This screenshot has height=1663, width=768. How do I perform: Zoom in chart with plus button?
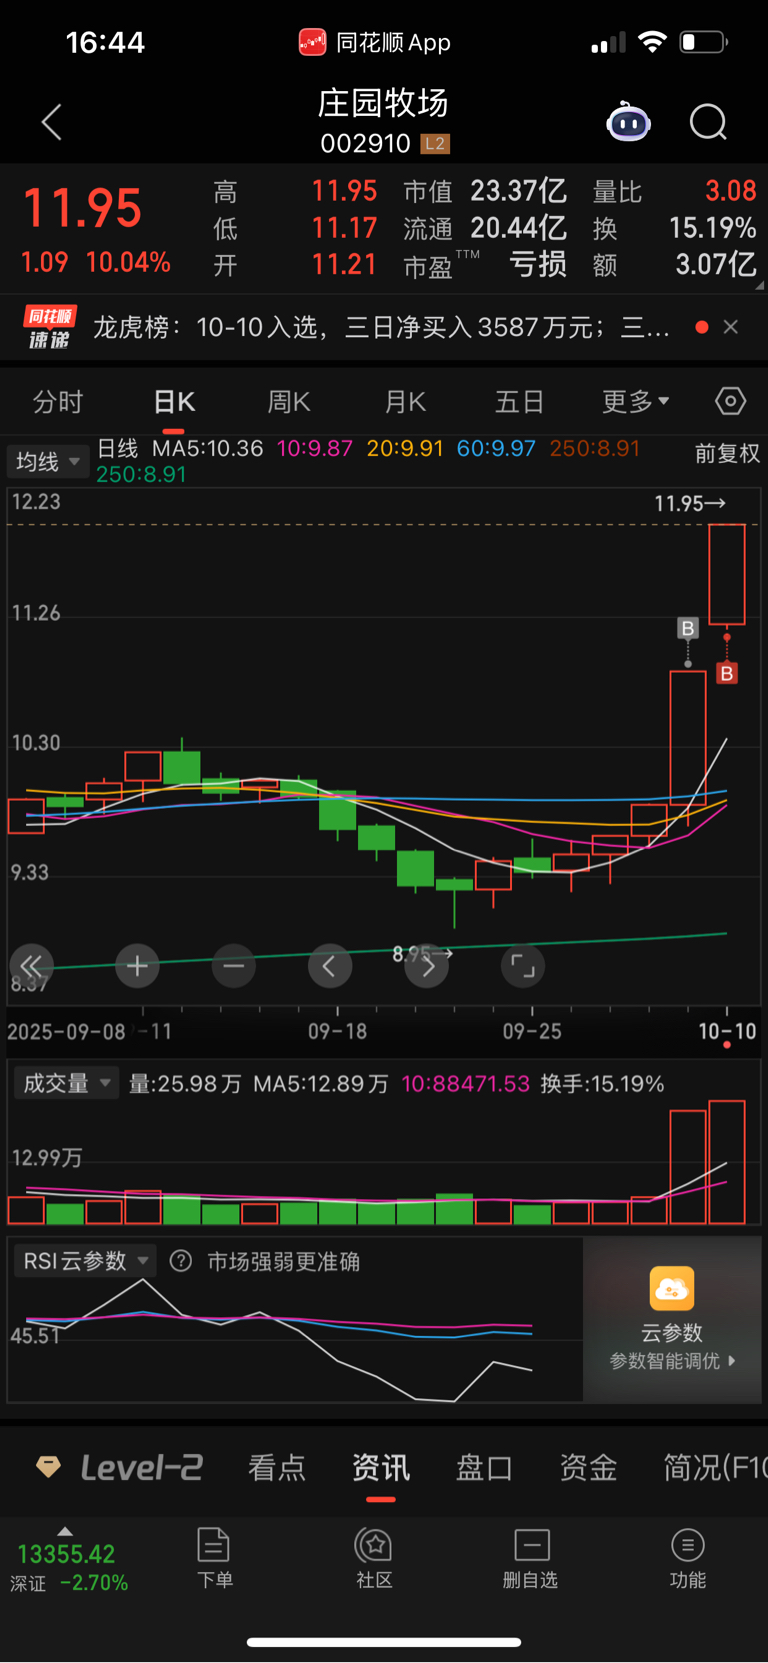[137, 966]
